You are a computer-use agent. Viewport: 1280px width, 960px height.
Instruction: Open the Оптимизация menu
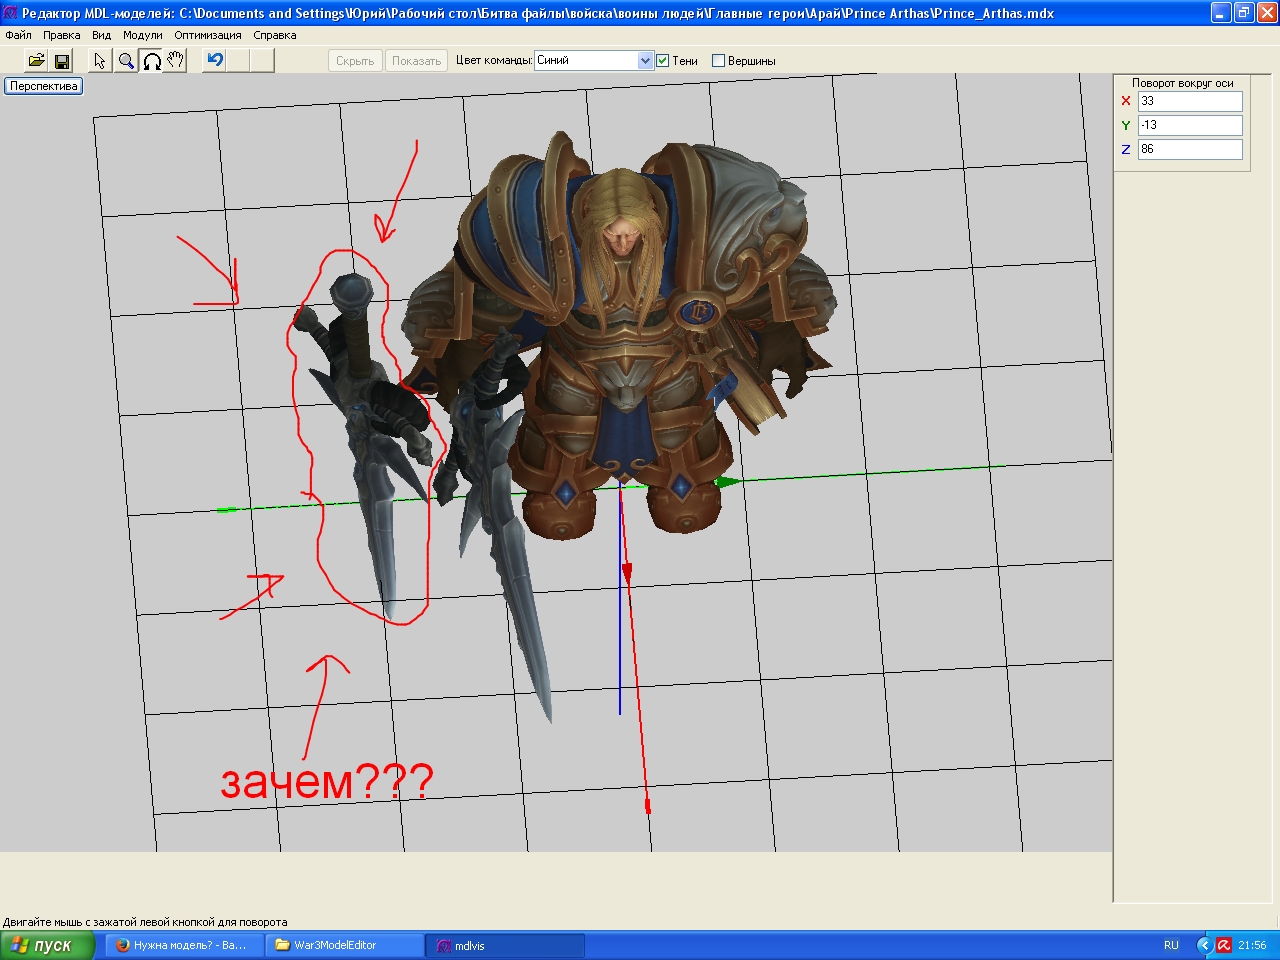coord(207,35)
